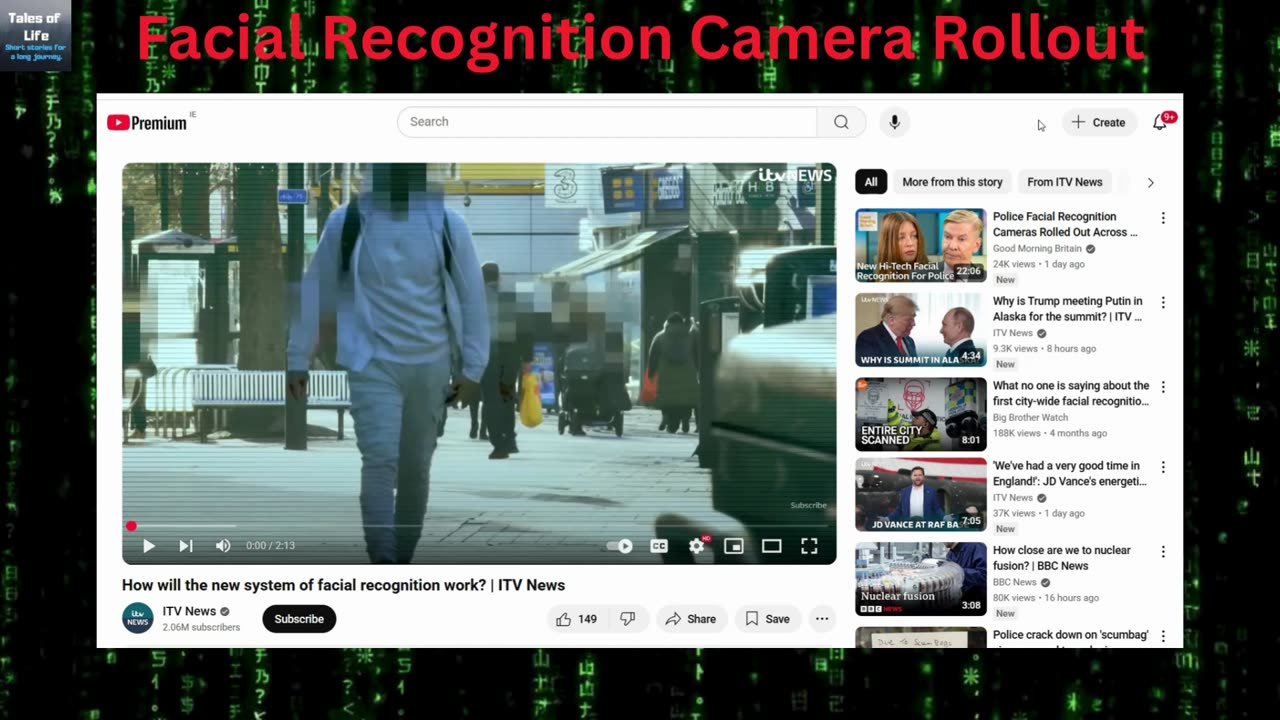1280x720 pixels.
Task: Toggle the autoplay switch
Action: click(620, 546)
